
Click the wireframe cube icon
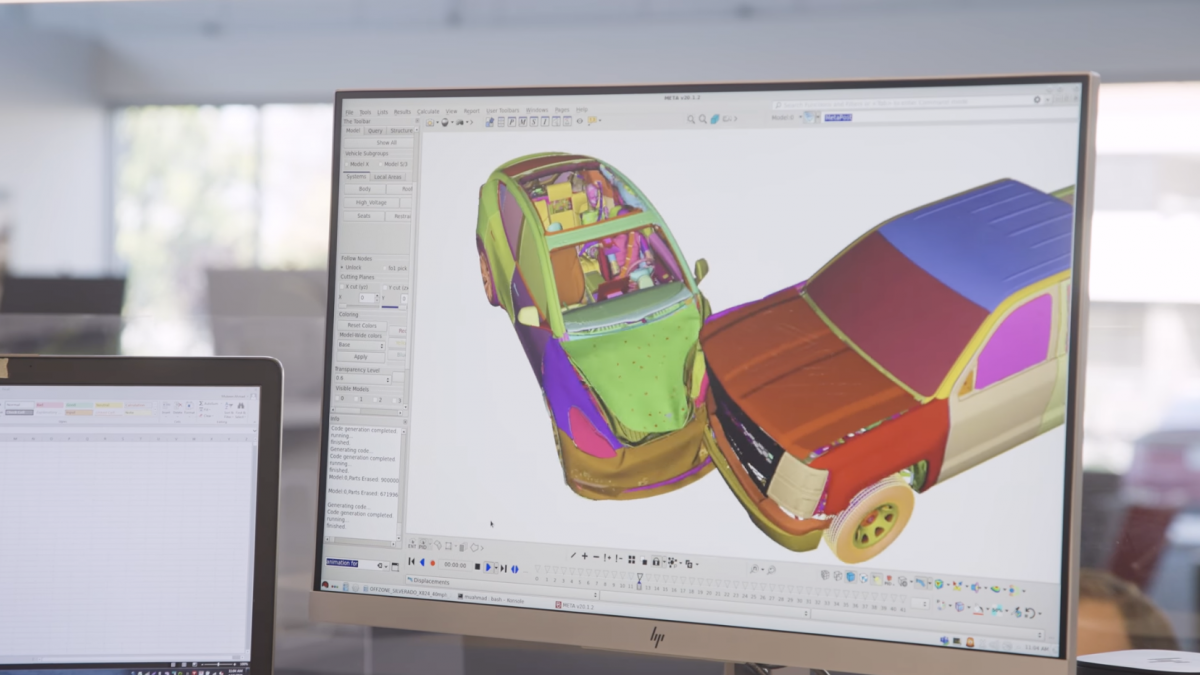coord(837,576)
